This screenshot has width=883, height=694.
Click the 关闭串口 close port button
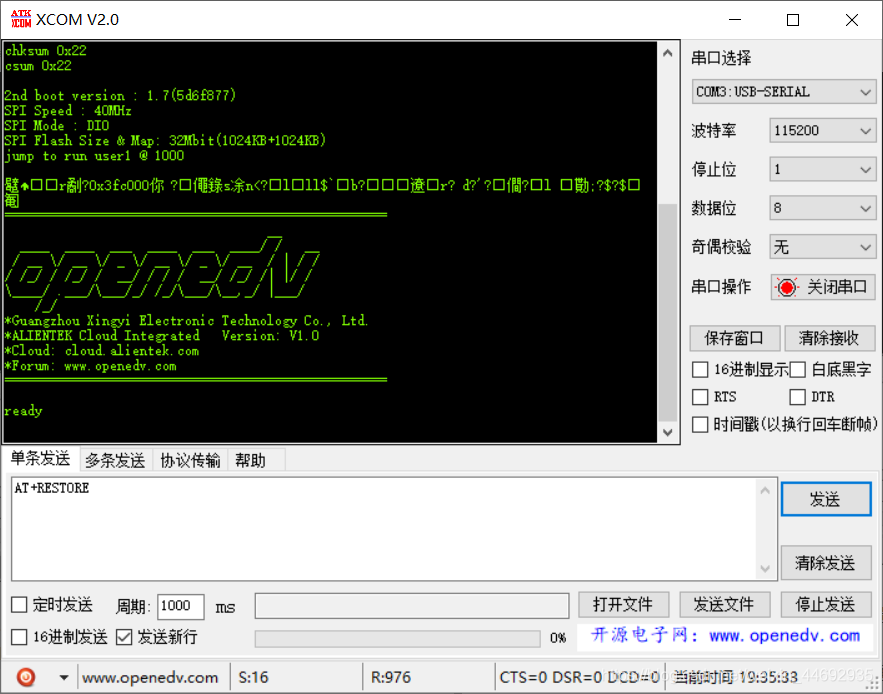tap(823, 287)
